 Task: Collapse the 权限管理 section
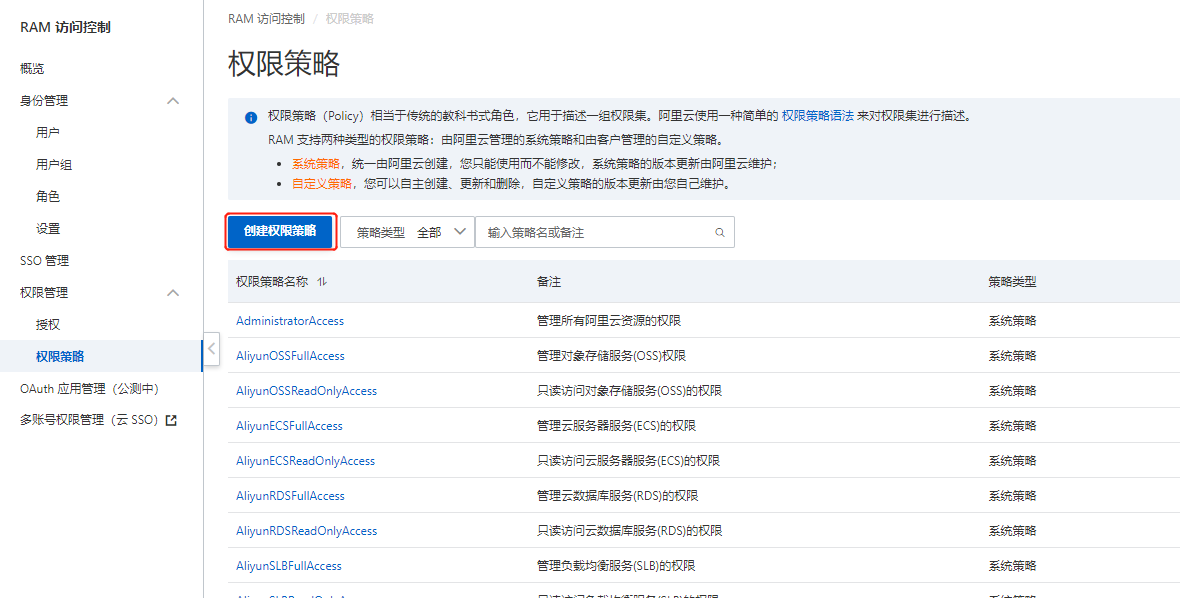coord(173,293)
